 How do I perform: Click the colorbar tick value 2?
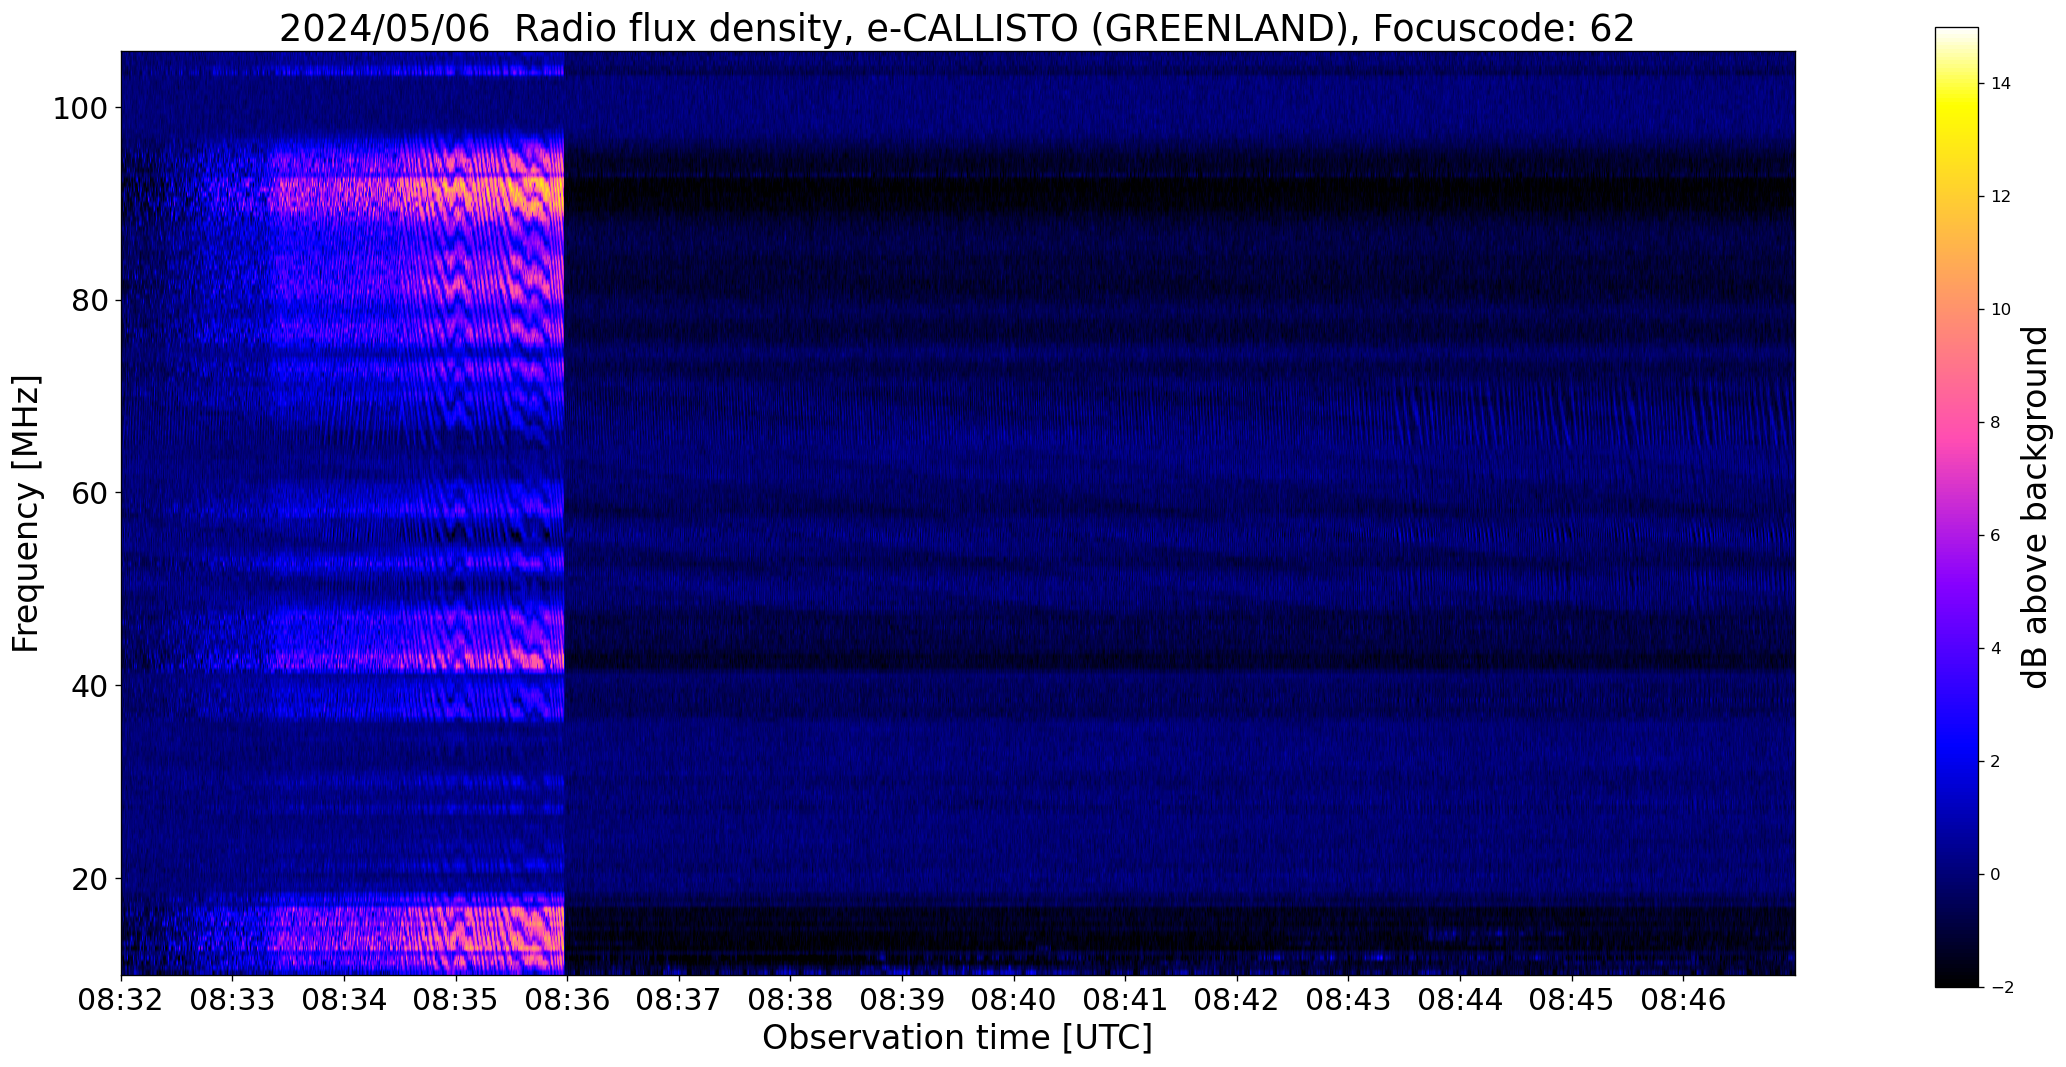click(x=1996, y=762)
